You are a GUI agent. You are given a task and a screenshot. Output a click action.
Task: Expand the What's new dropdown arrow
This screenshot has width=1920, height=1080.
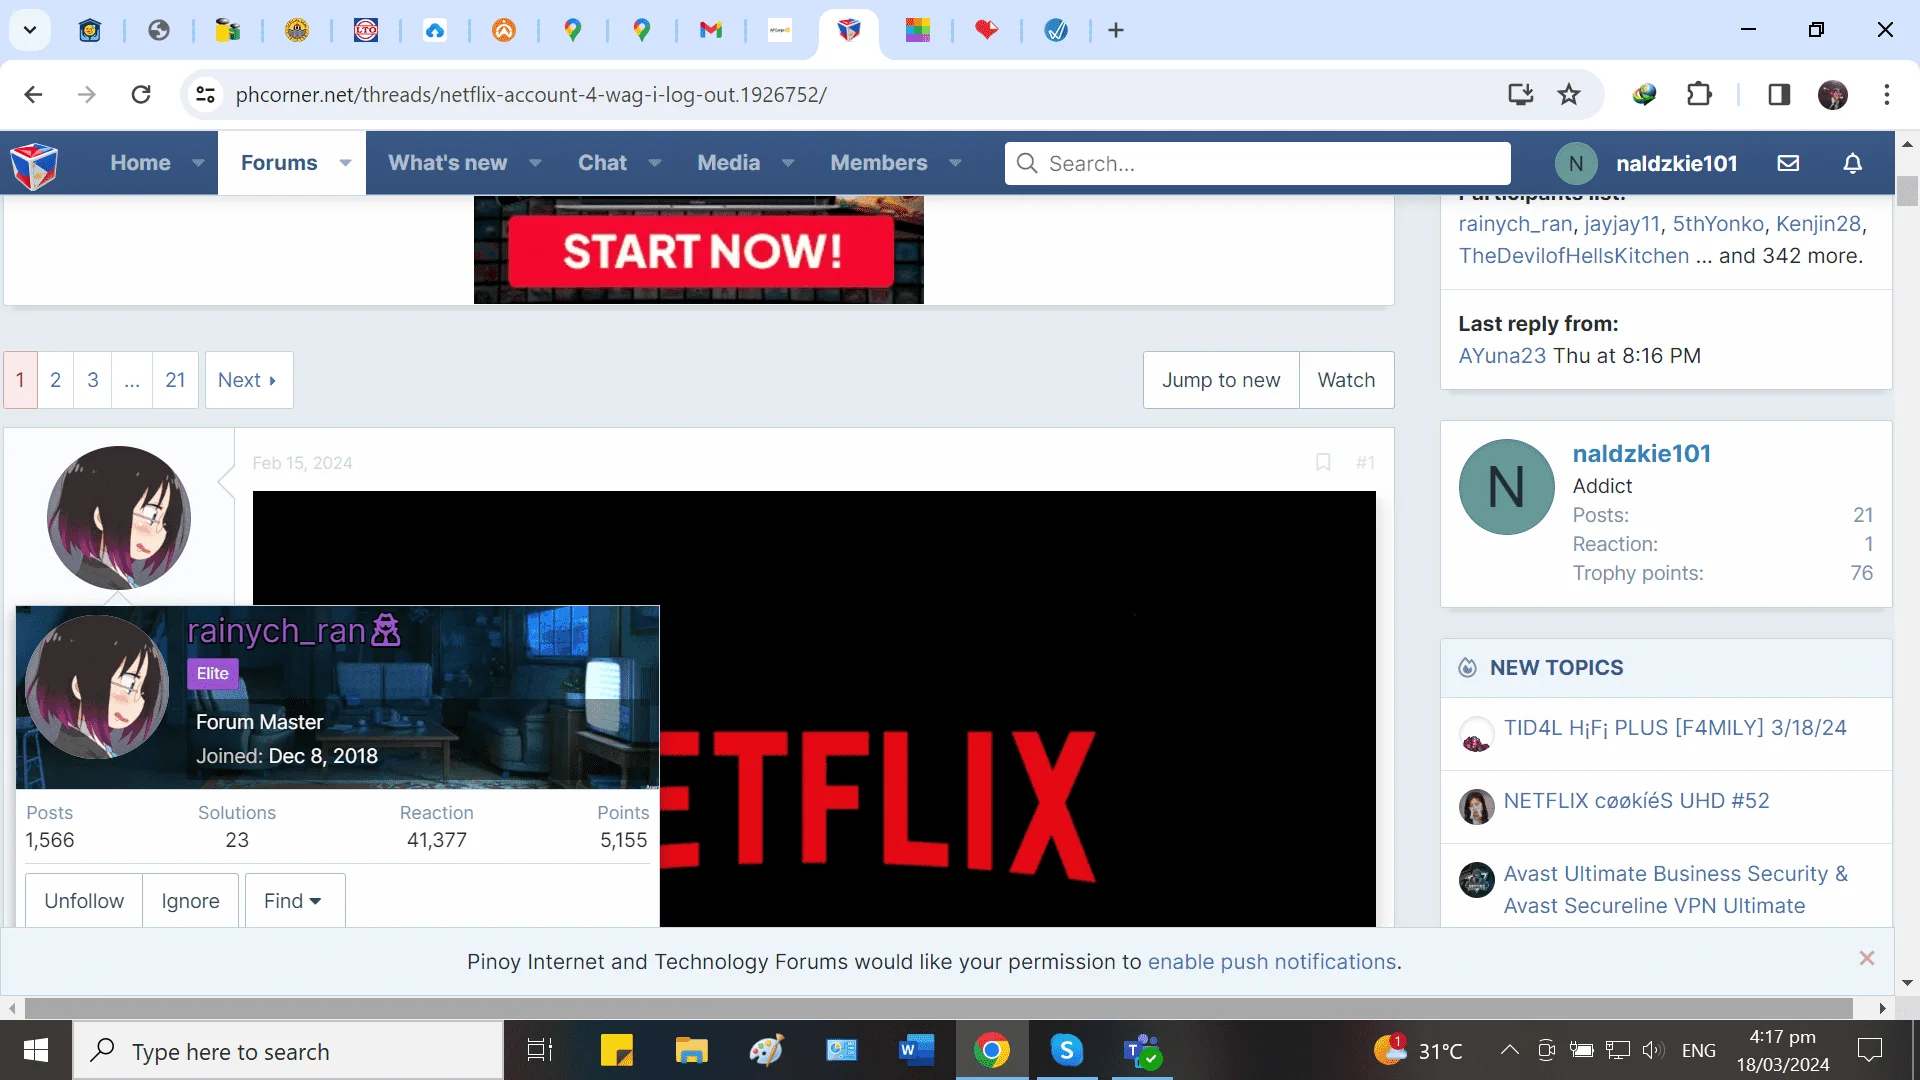point(535,163)
